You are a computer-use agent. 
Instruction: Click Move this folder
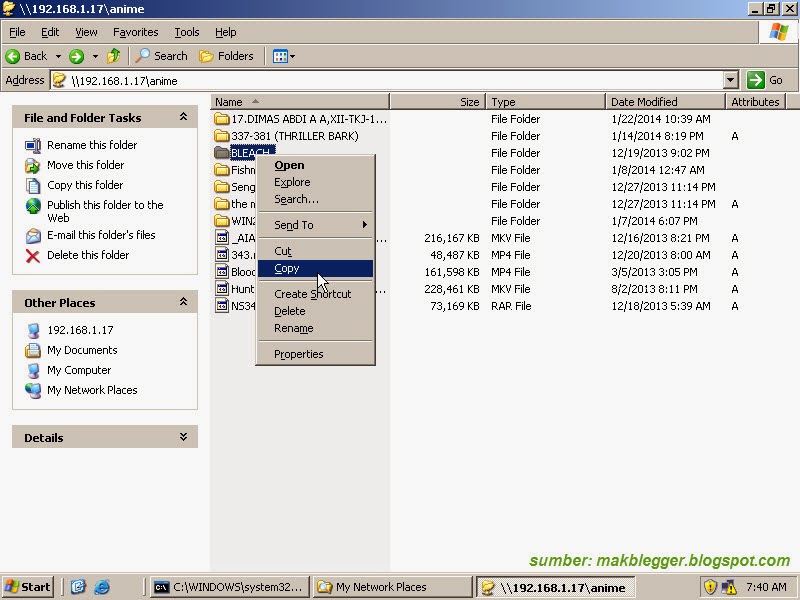85,165
